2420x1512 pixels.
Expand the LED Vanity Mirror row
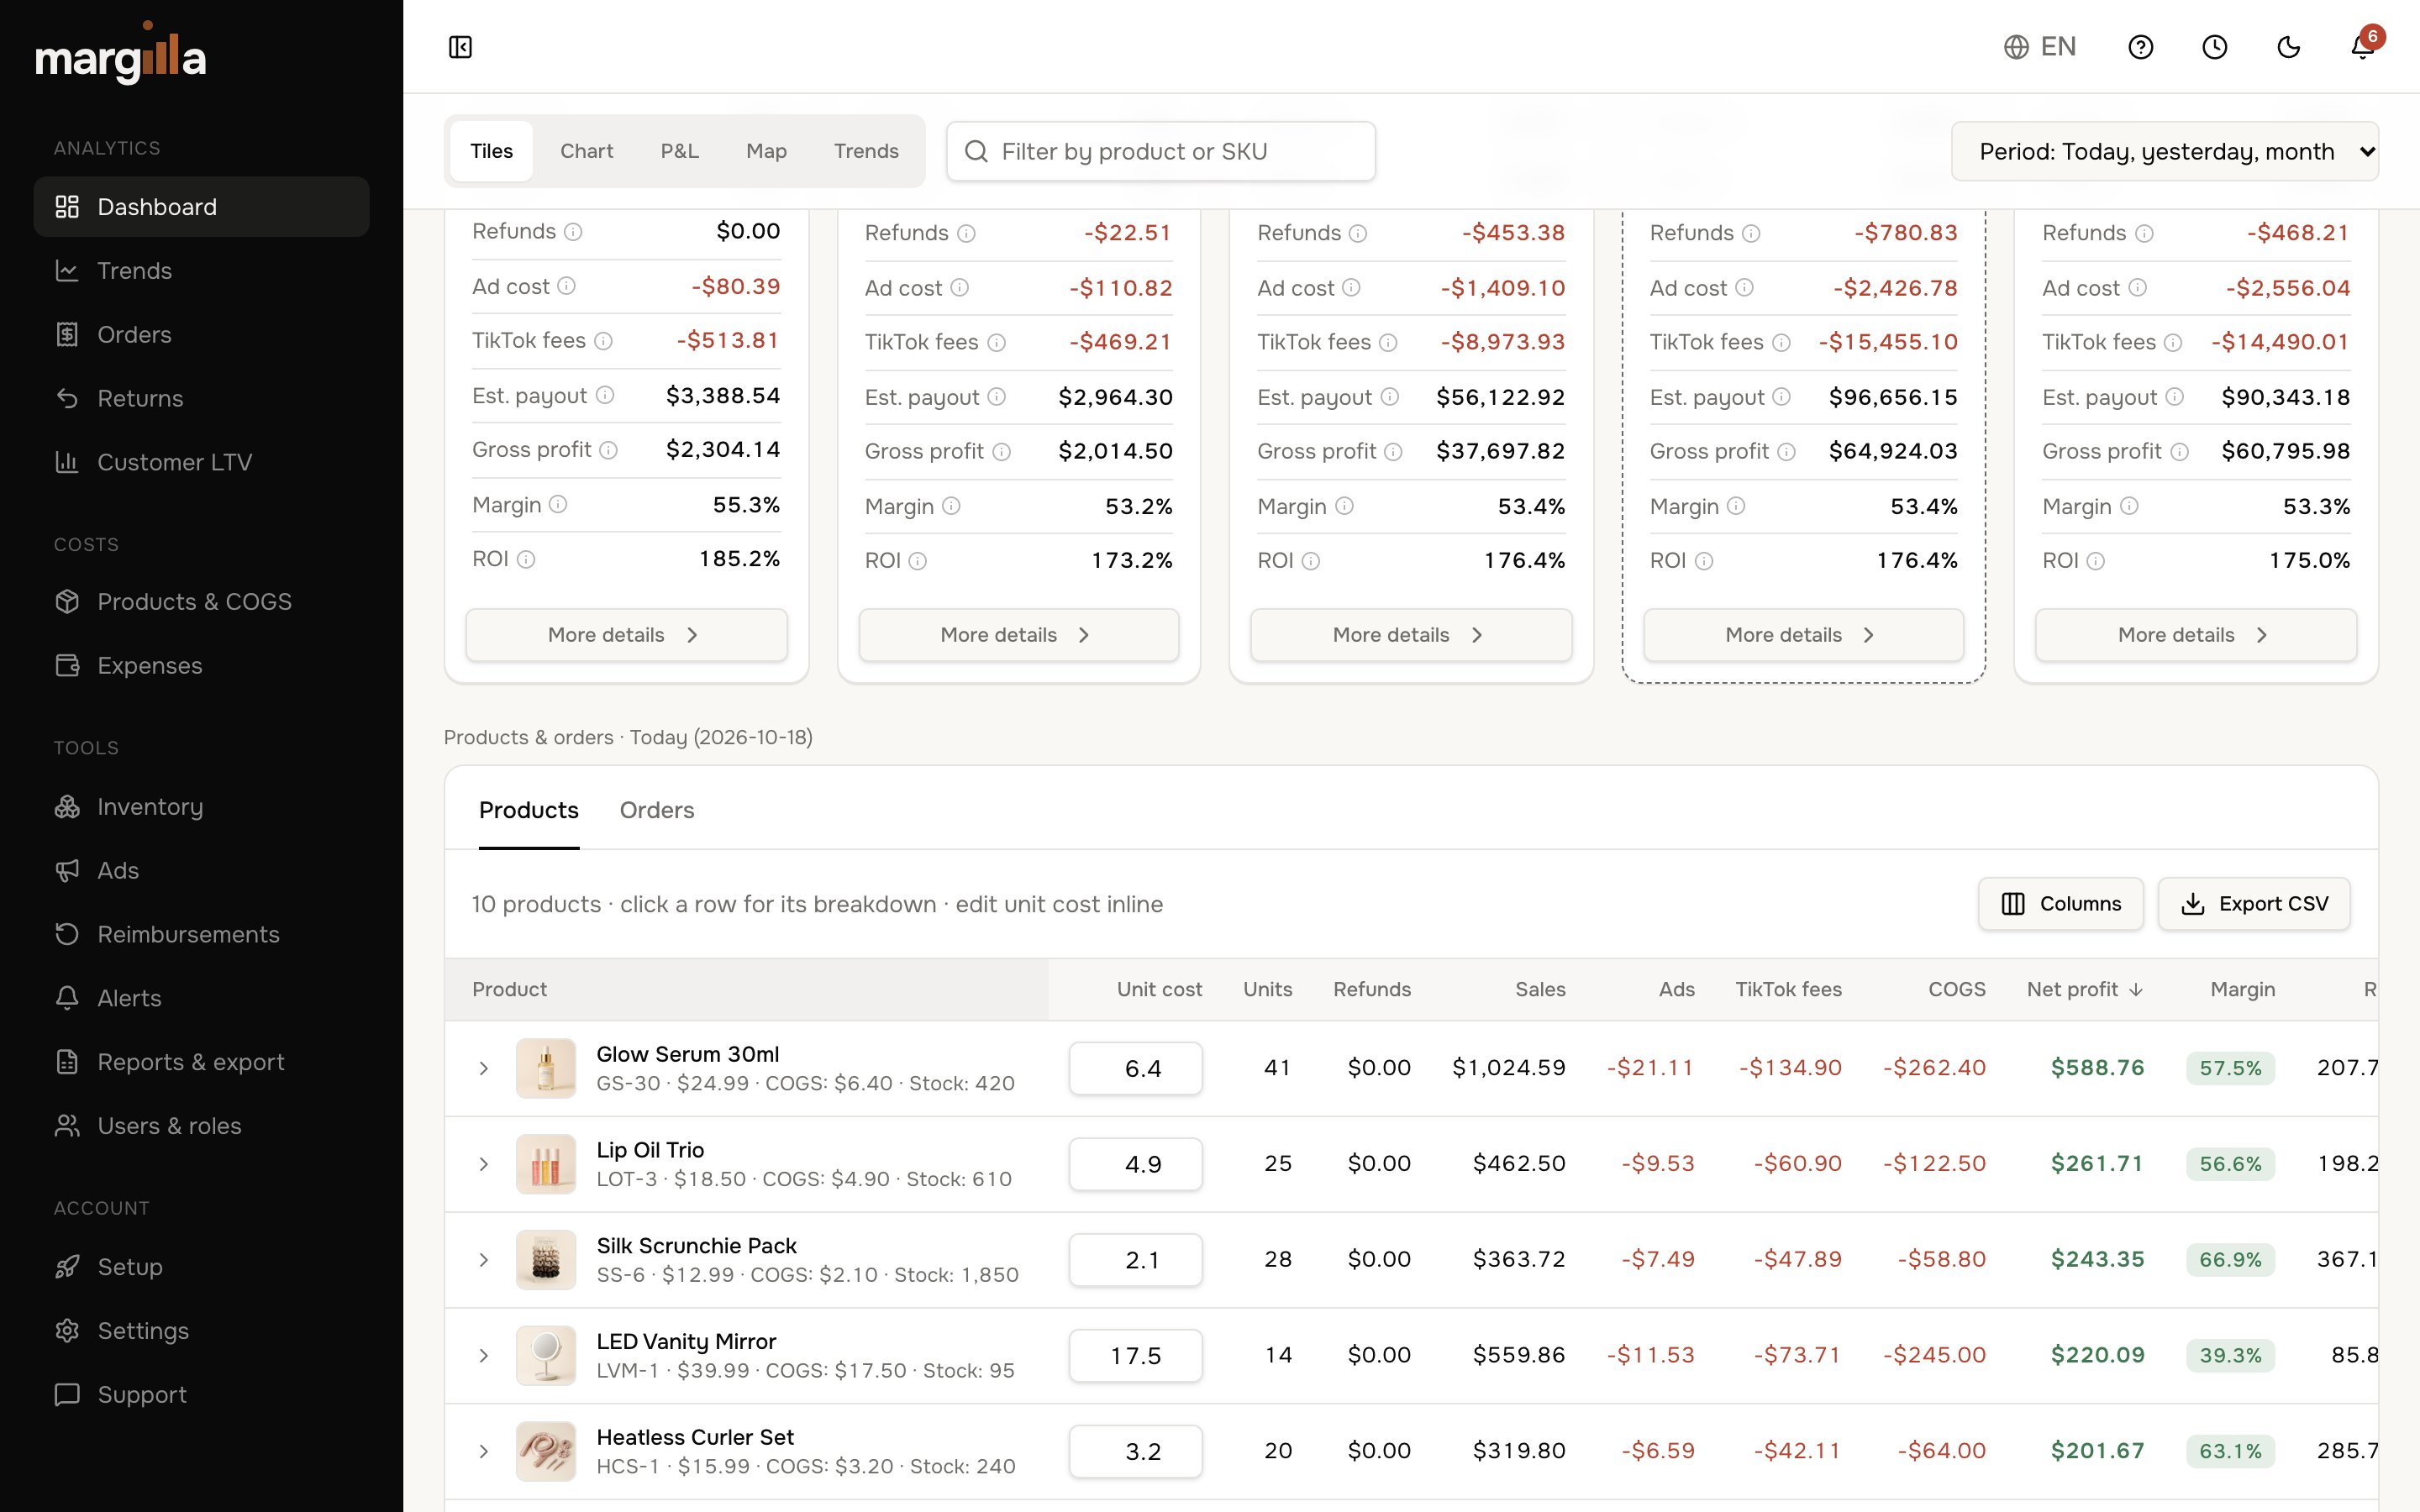pos(484,1356)
